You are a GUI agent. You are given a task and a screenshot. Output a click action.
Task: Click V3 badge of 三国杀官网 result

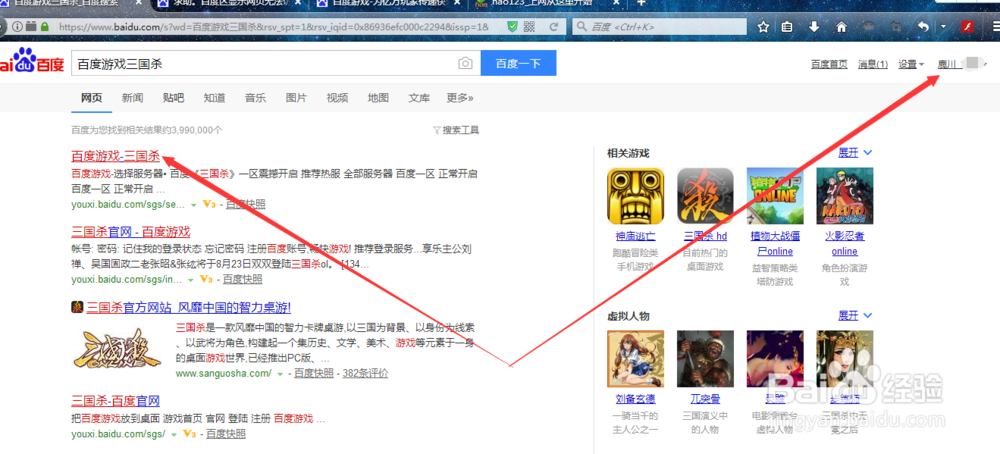pyautogui.click(x=206, y=279)
